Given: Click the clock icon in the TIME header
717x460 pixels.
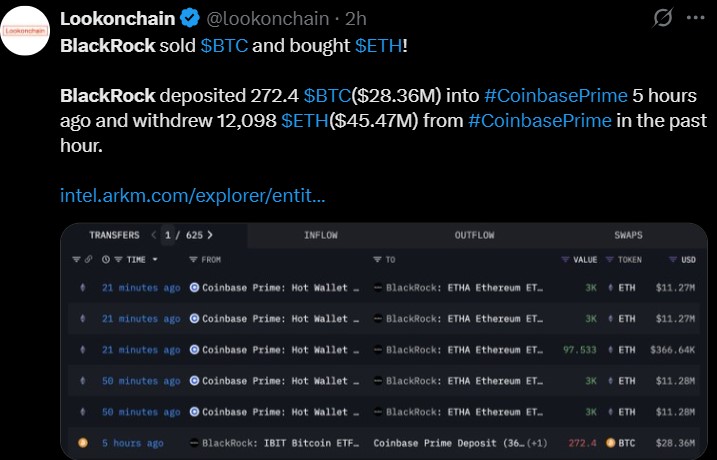Looking at the screenshot, I should tap(105, 260).
